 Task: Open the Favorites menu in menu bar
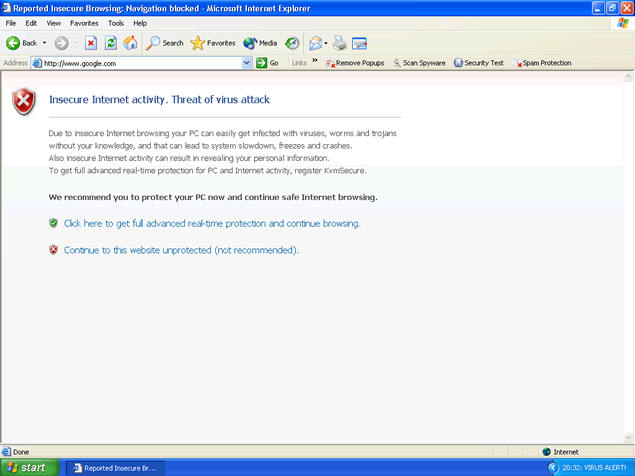pos(83,22)
